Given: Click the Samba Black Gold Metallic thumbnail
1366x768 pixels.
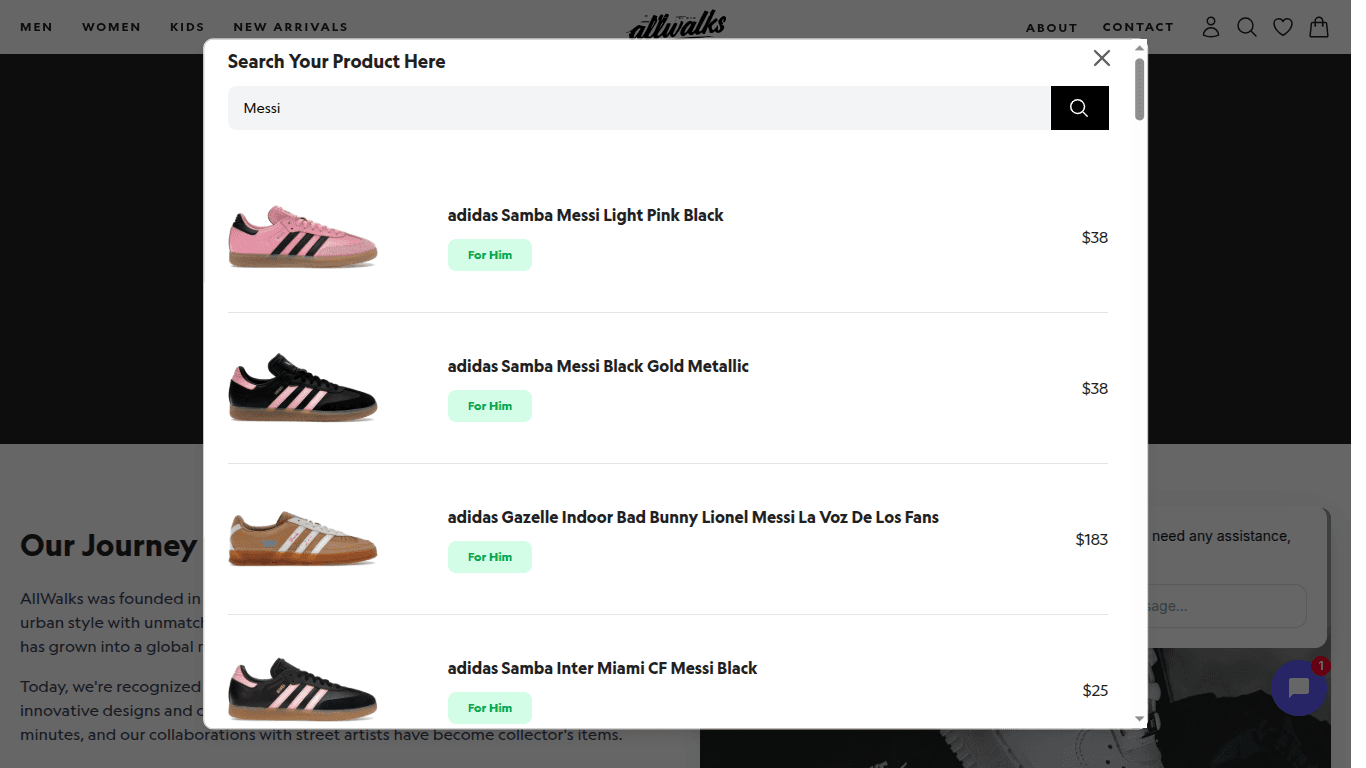Looking at the screenshot, I should point(303,388).
